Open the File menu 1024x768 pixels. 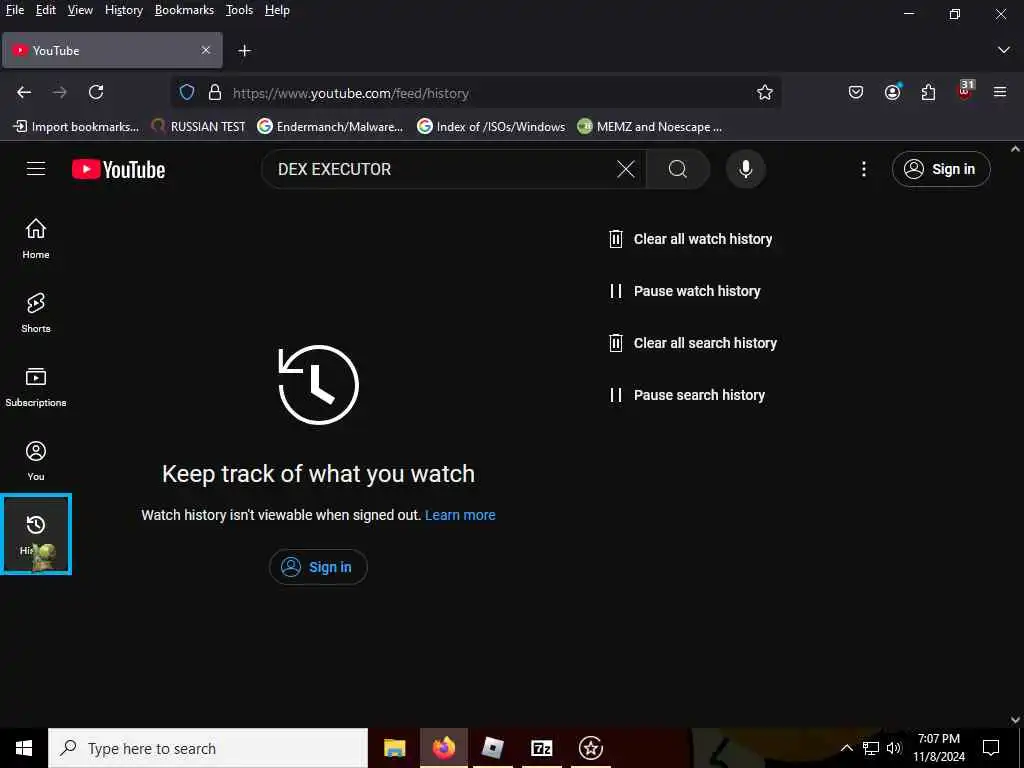(x=14, y=10)
